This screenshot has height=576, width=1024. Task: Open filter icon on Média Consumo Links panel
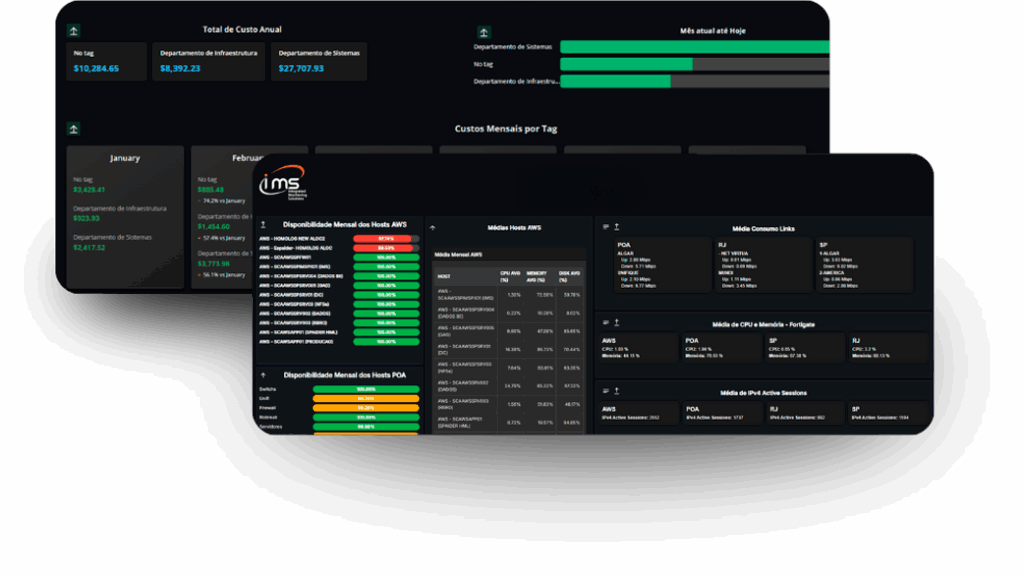(x=606, y=227)
